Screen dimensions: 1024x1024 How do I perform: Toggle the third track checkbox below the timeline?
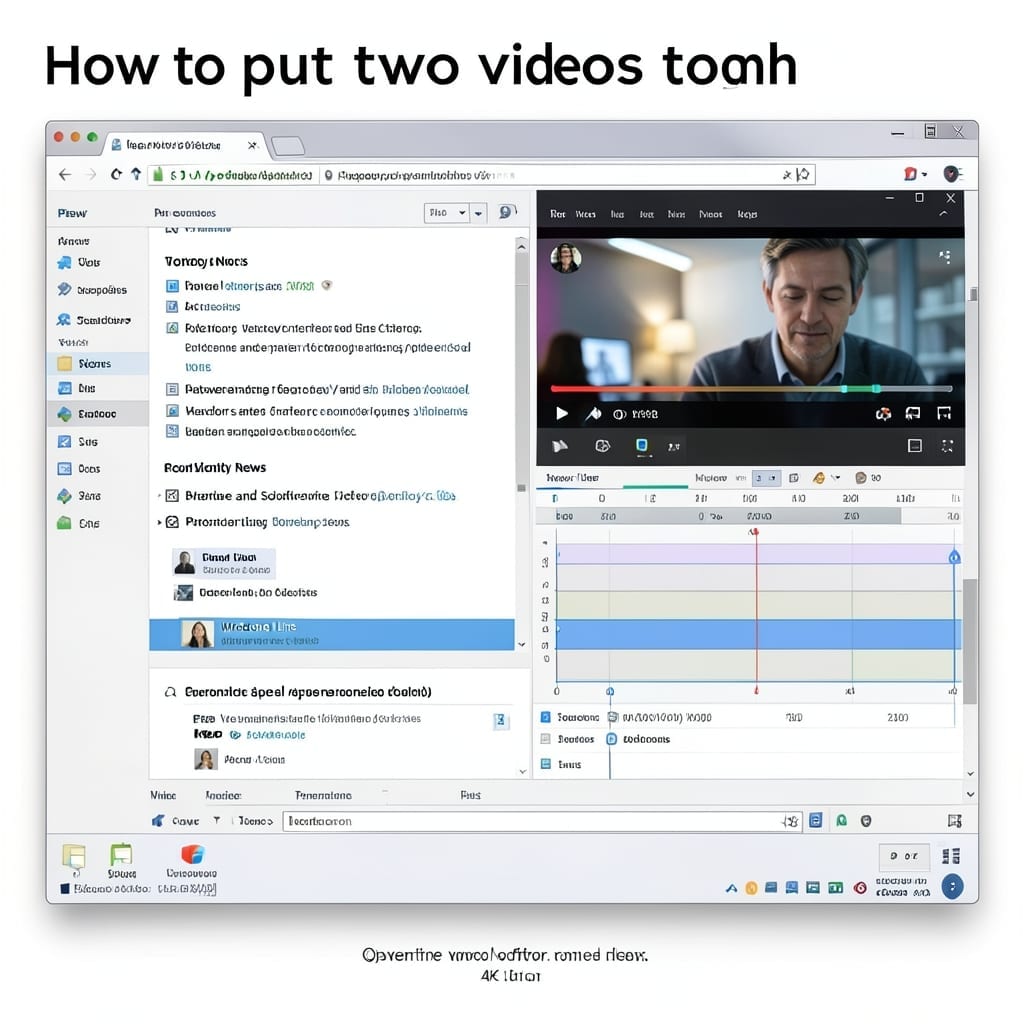[546, 763]
